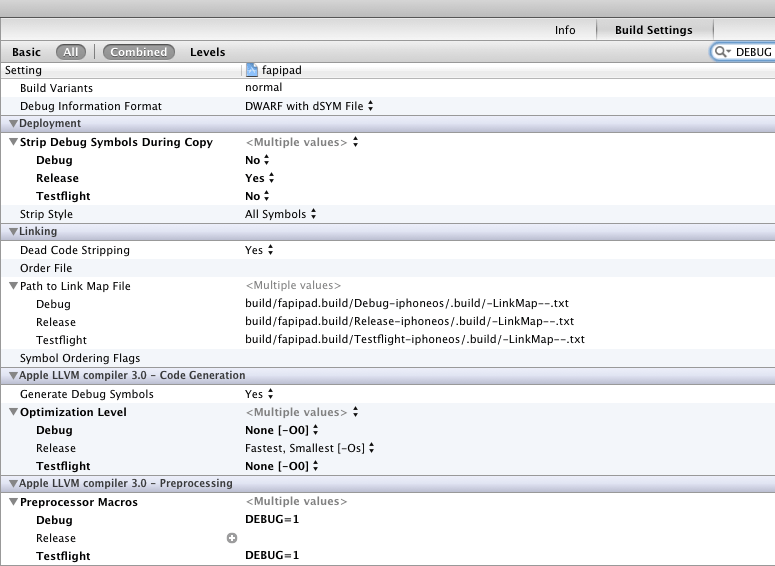Click Testflight DEBUG=1 preprocessor macro value

tap(272, 555)
